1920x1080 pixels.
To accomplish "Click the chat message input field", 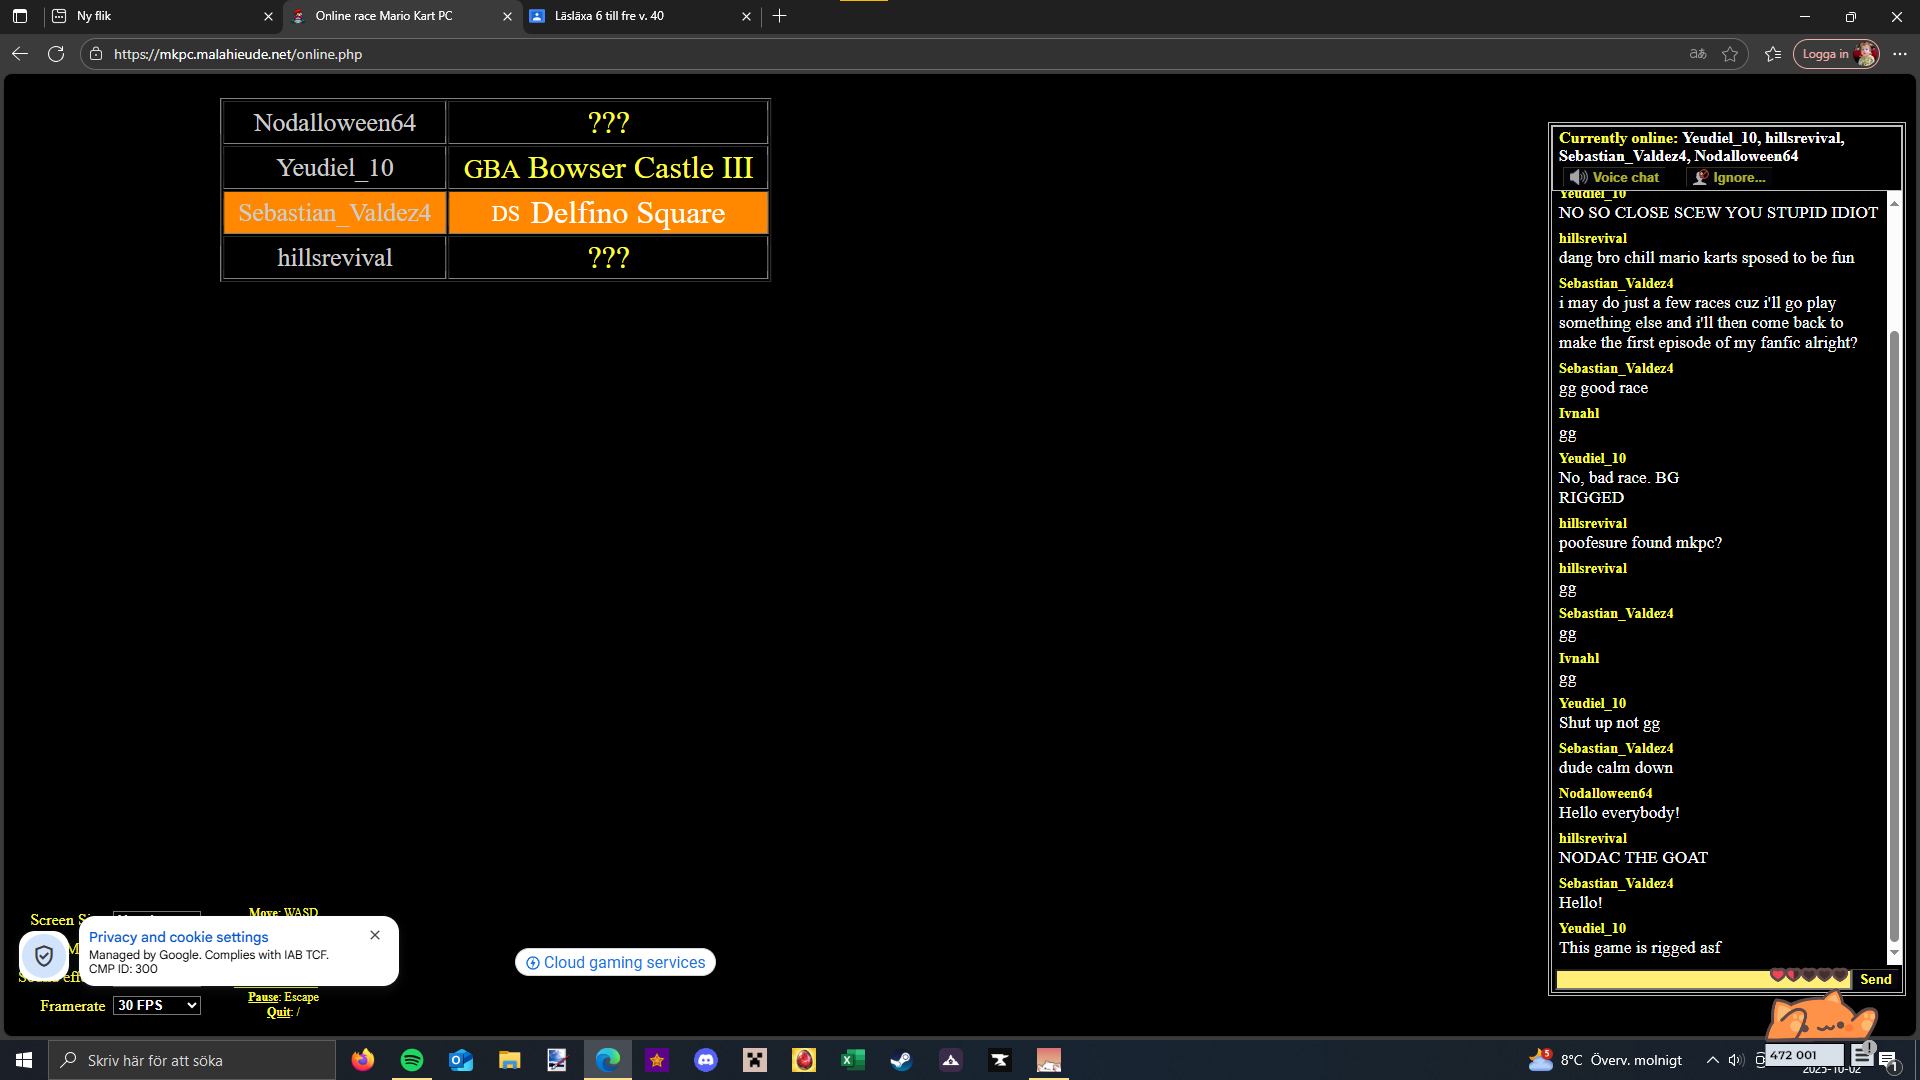I will point(1660,979).
